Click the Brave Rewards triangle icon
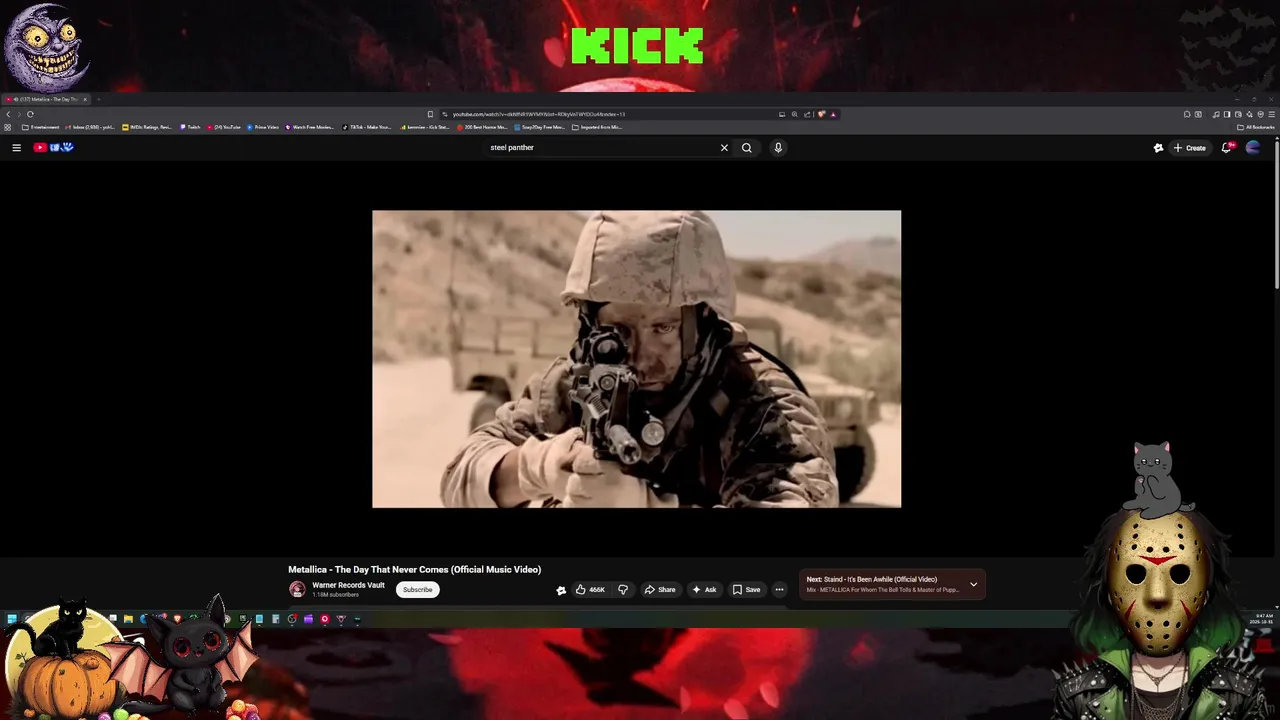 tap(833, 114)
